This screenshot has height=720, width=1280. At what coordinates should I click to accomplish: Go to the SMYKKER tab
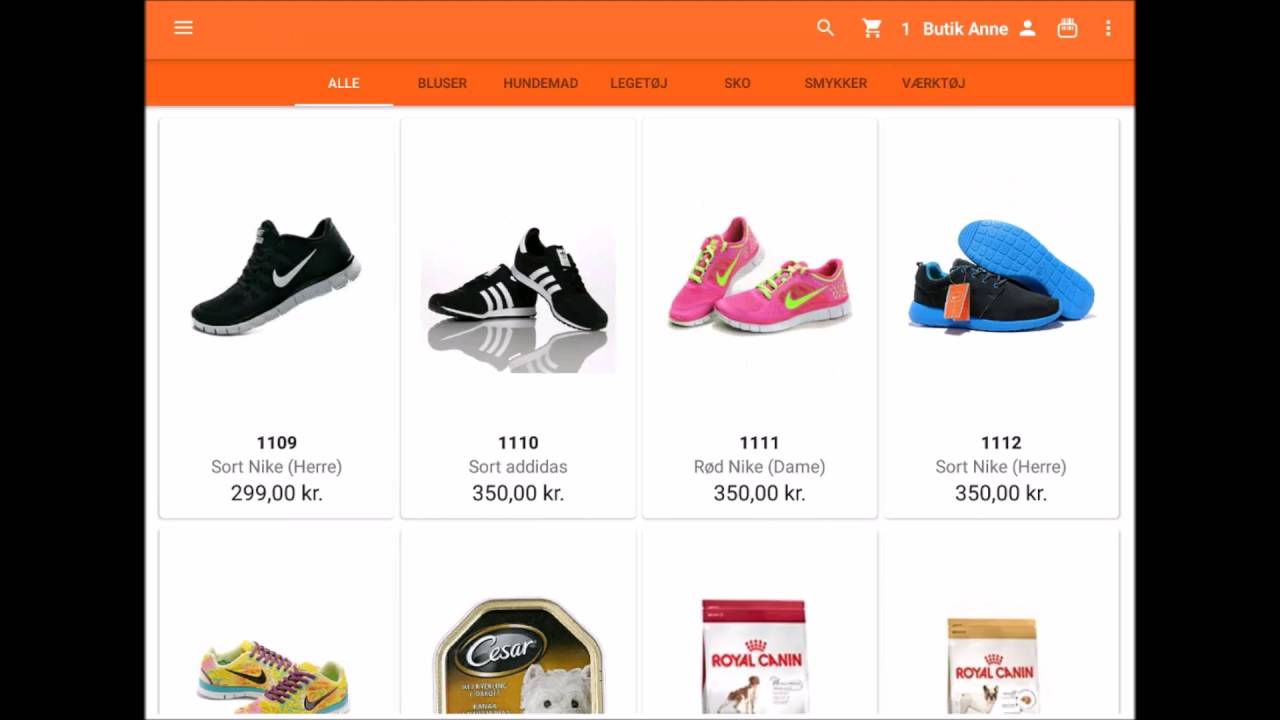[x=836, y=83]
